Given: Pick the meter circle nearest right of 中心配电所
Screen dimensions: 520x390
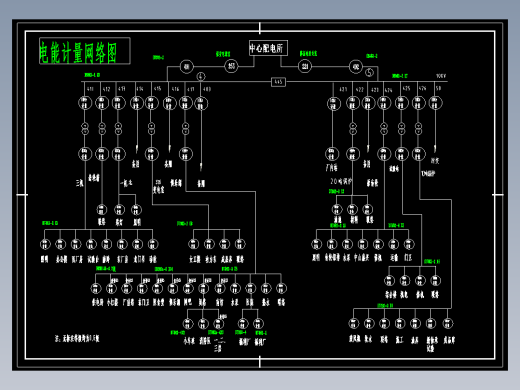Looking at the screenshot, I should pyautogui.click(x=305, y=66).
